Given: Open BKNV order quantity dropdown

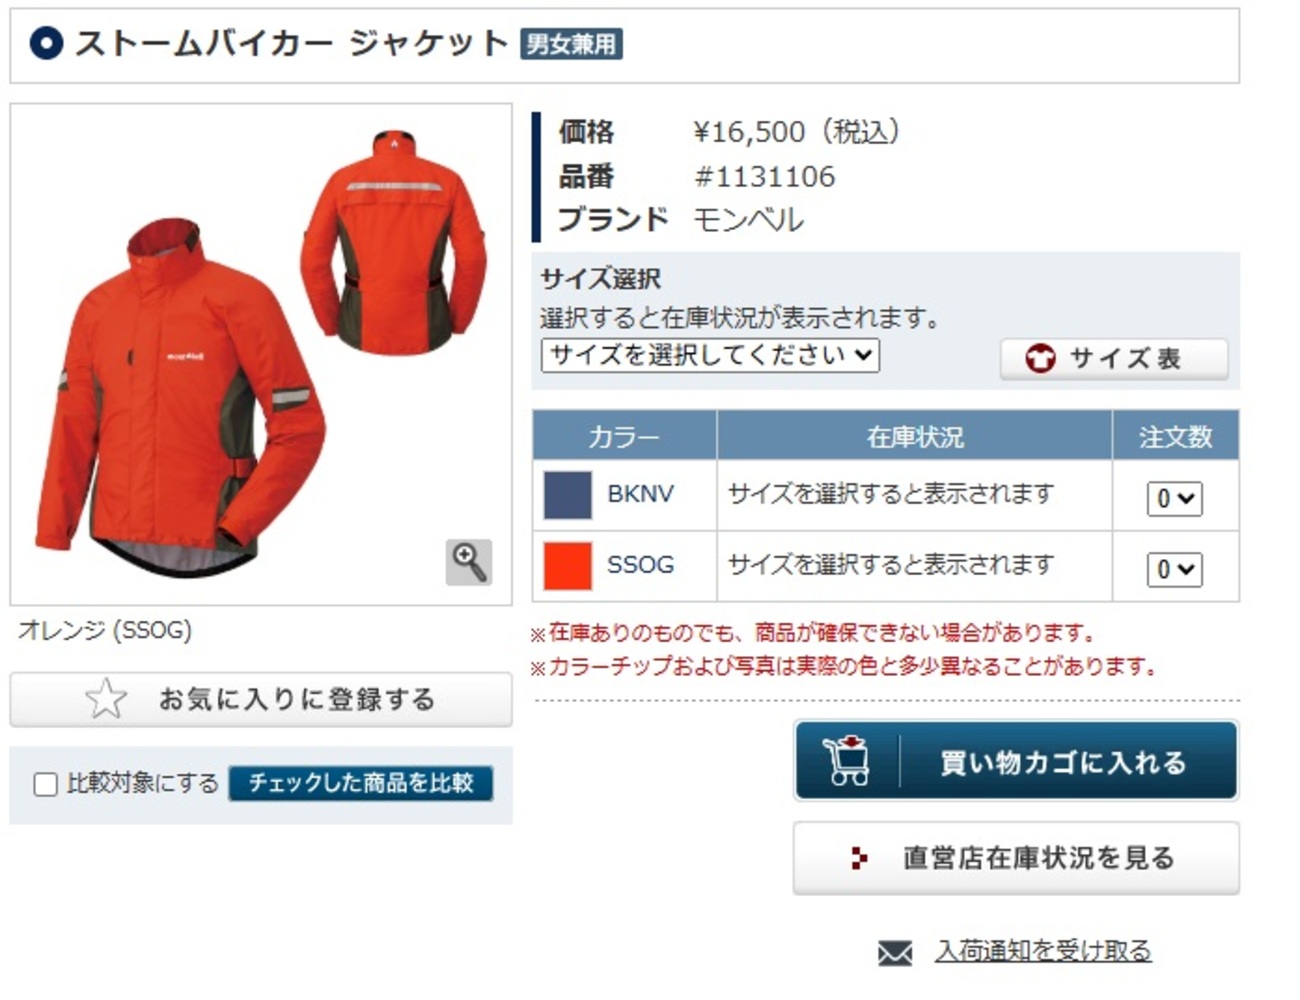Looking at the screenshot, I should pyautogui.click(x=1174, y=498).
